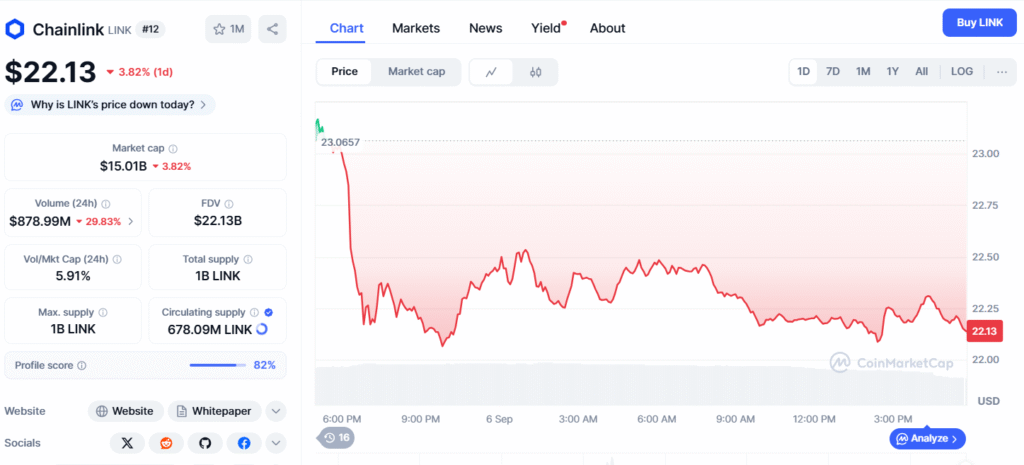Click the $22.13B FDV value

[218, 221]
